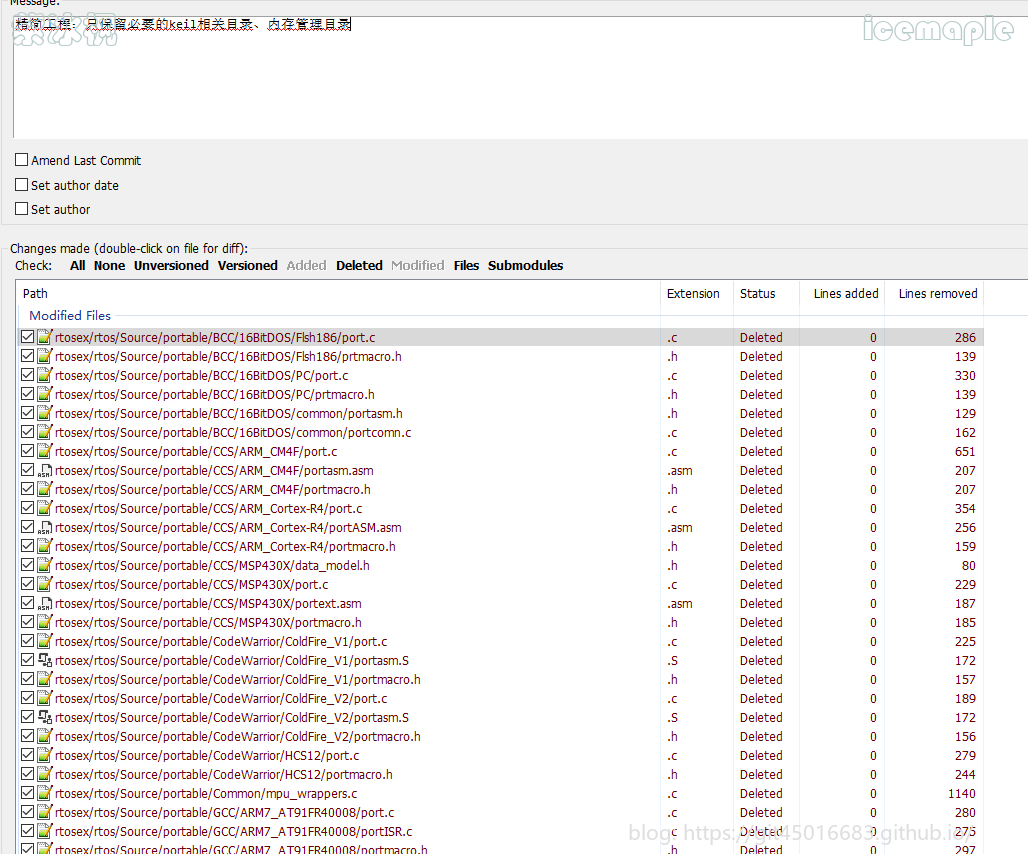Check All files link
The width and height of the screenshot is (1028, 854).
point(77,265)
